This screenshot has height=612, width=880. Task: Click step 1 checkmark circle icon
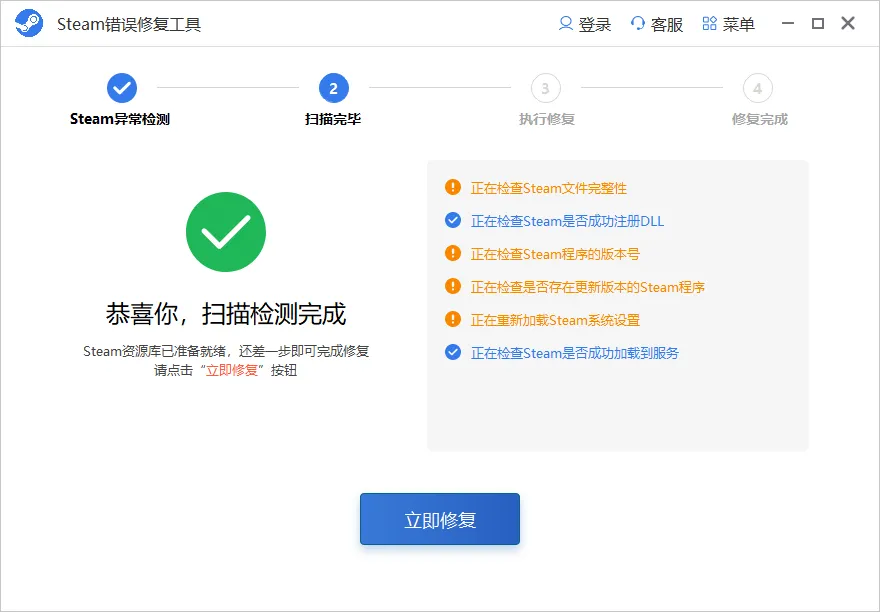[x=122, y=88]
